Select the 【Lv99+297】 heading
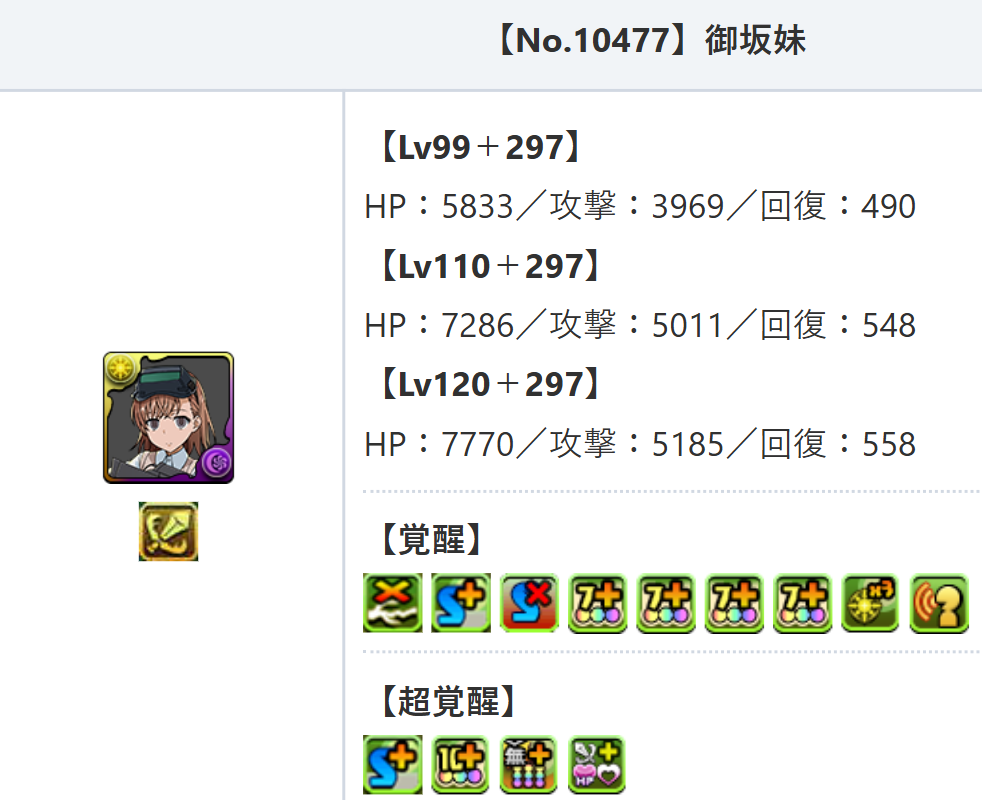The image size is (982, 800). [480, 147]
